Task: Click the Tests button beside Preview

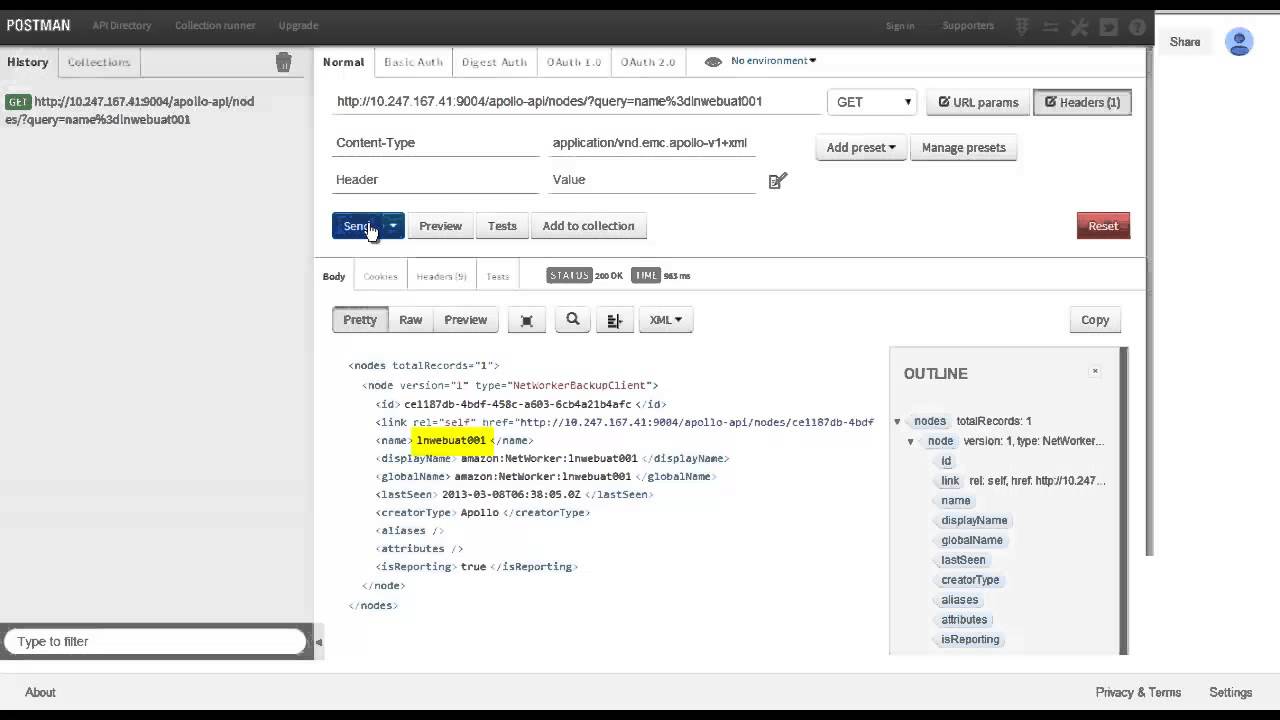Action: 502,226
